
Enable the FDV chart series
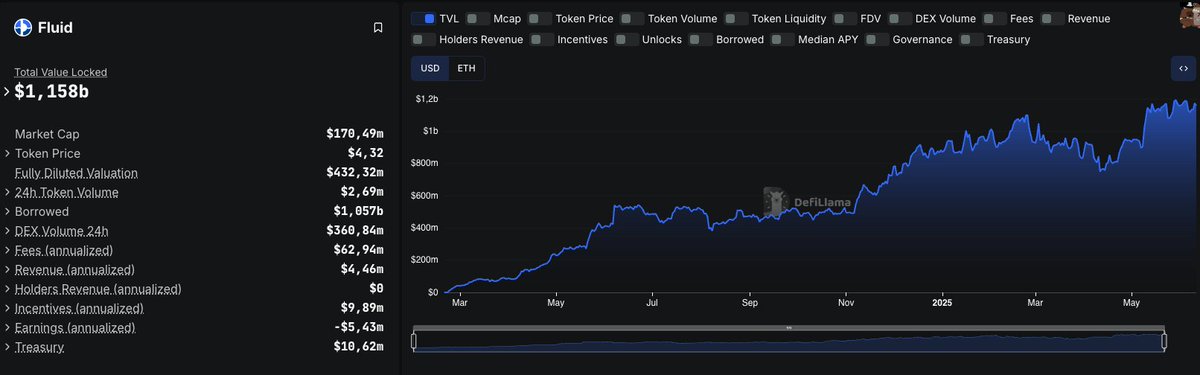tap(845, 18)
